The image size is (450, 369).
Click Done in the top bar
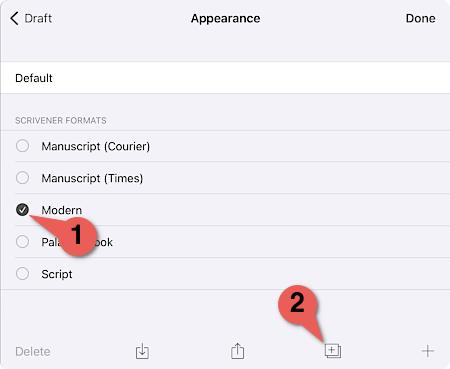(420, 18)
